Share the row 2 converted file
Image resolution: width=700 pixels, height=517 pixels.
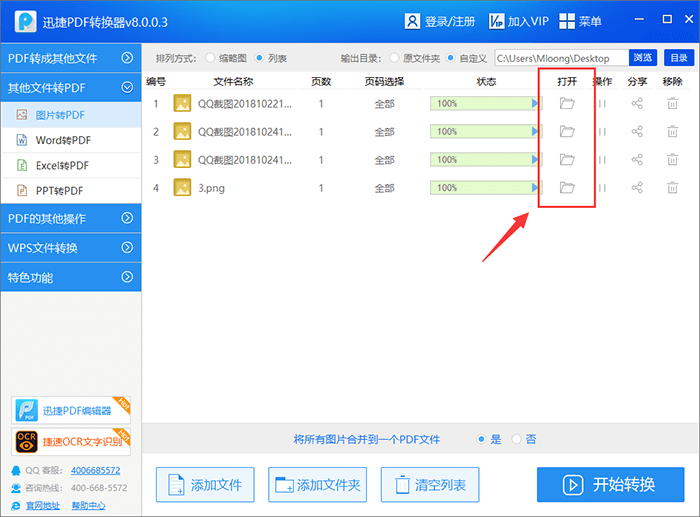tap(637, 132)
